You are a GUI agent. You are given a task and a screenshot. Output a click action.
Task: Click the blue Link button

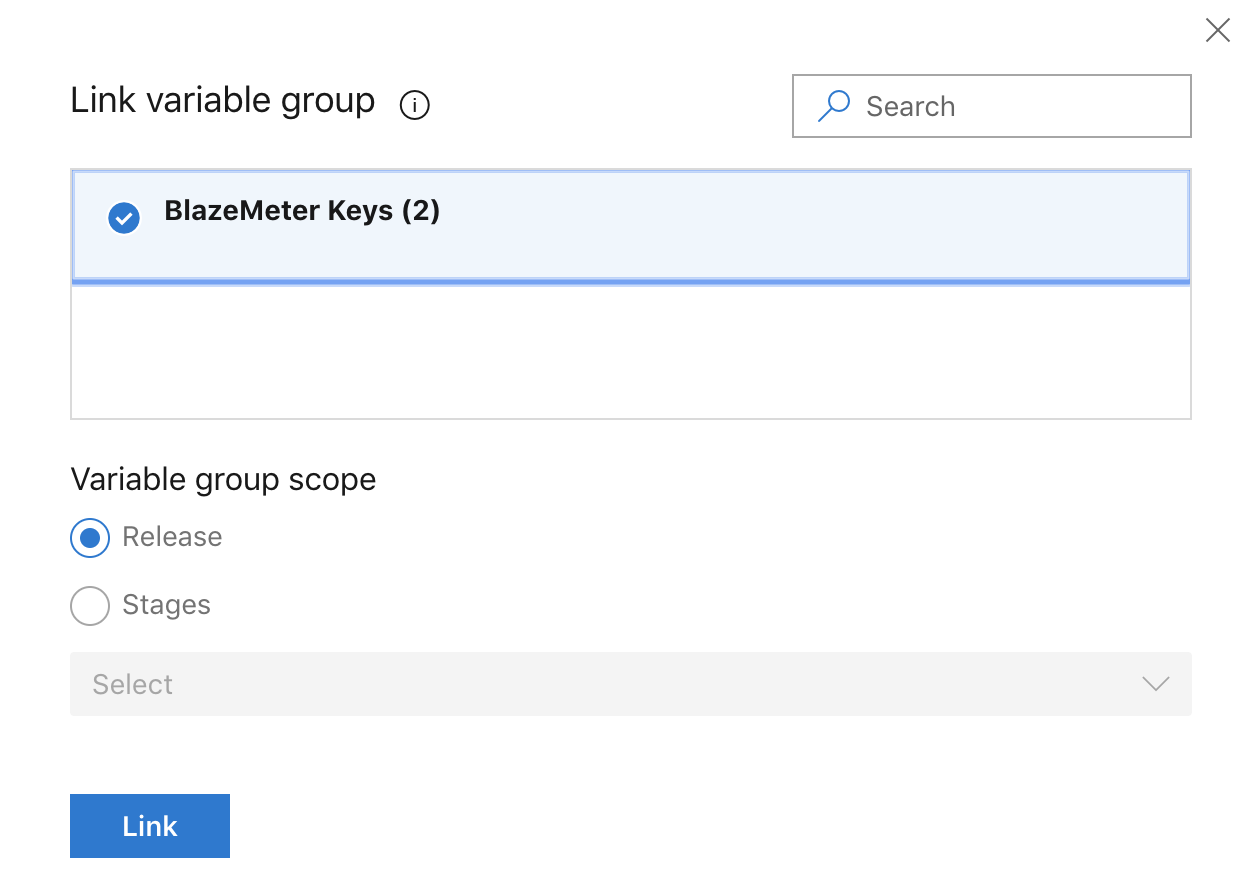point(150,826)
